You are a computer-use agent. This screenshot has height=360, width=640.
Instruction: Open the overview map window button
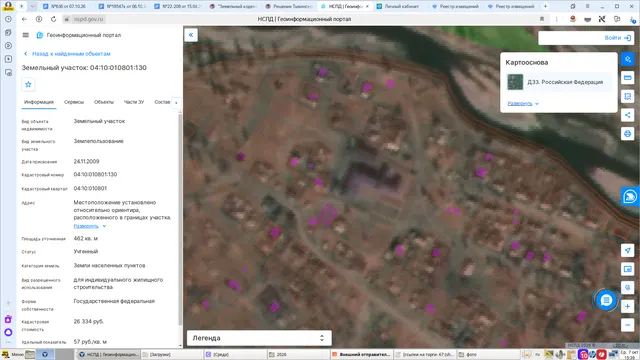628,269
